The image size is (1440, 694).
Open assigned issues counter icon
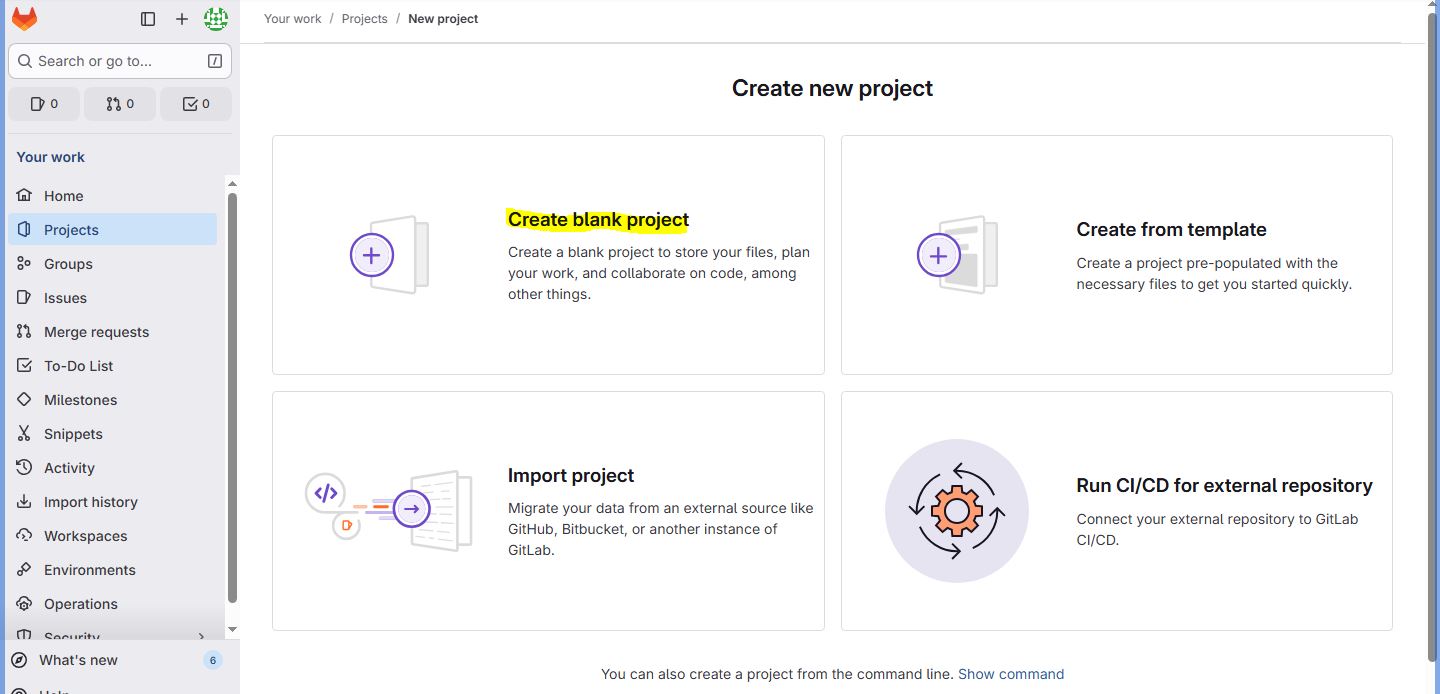(x=44, y=104)
